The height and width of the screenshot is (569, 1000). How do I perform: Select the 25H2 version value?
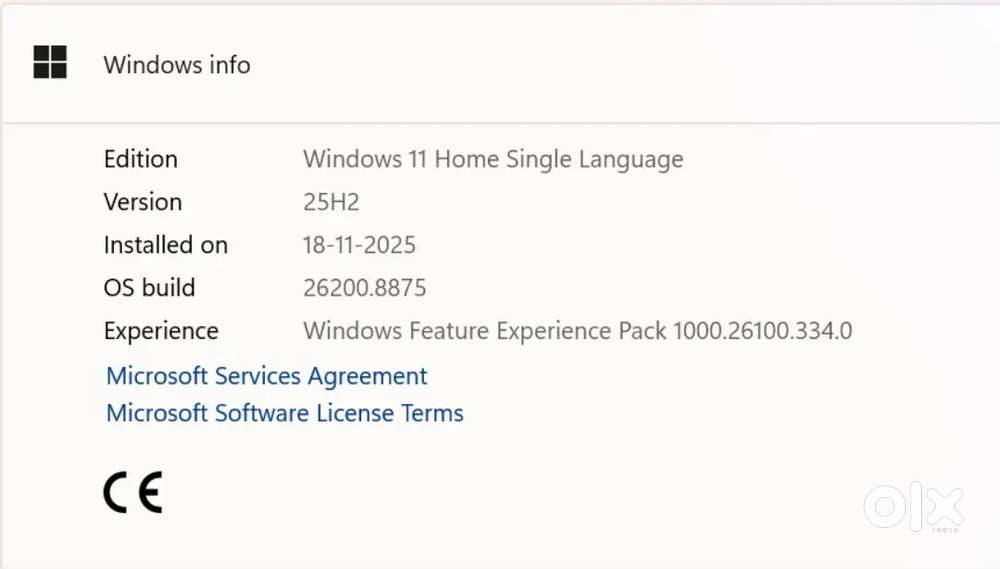pos(331,202)
